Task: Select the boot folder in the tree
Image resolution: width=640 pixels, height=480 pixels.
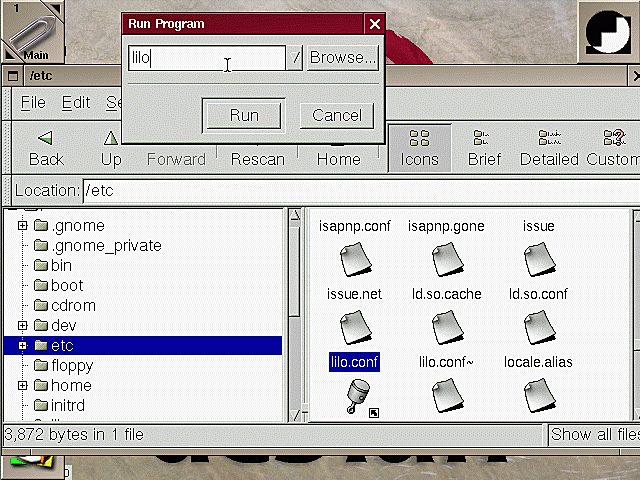Action: [58, 285]
